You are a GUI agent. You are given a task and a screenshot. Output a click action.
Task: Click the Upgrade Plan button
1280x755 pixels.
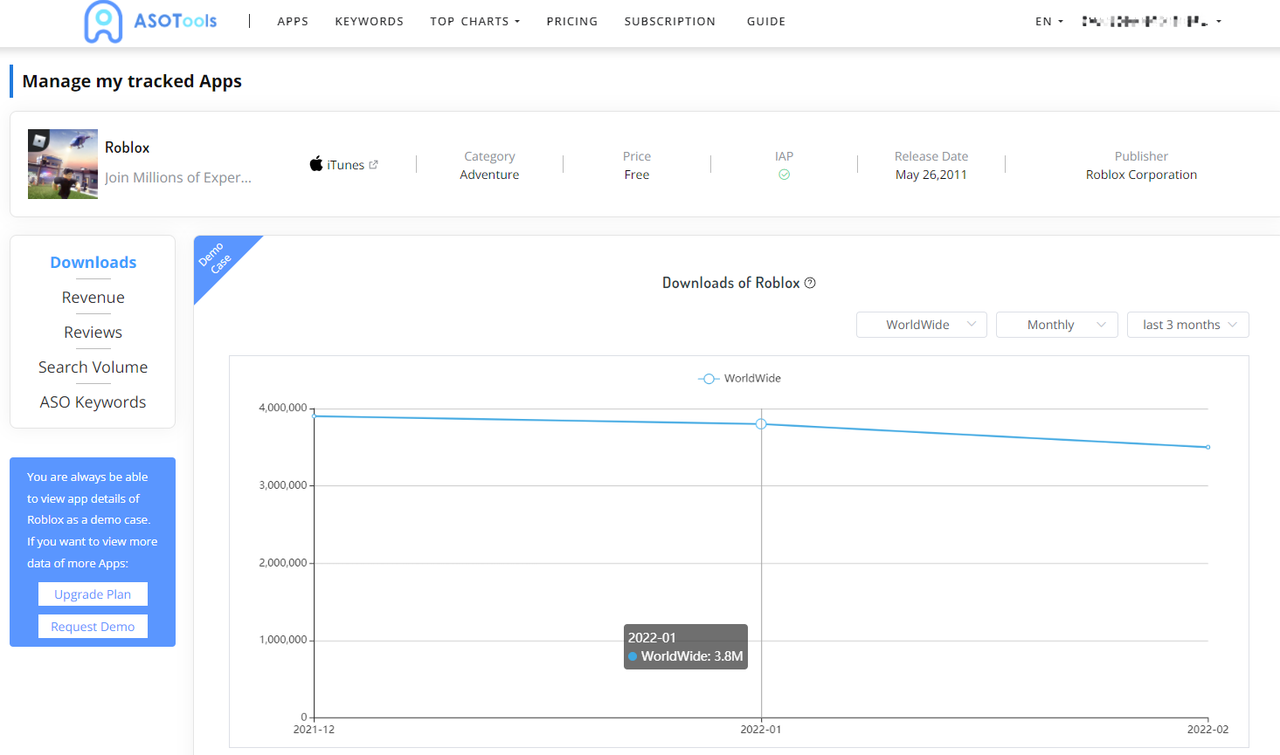coord(92,593)
